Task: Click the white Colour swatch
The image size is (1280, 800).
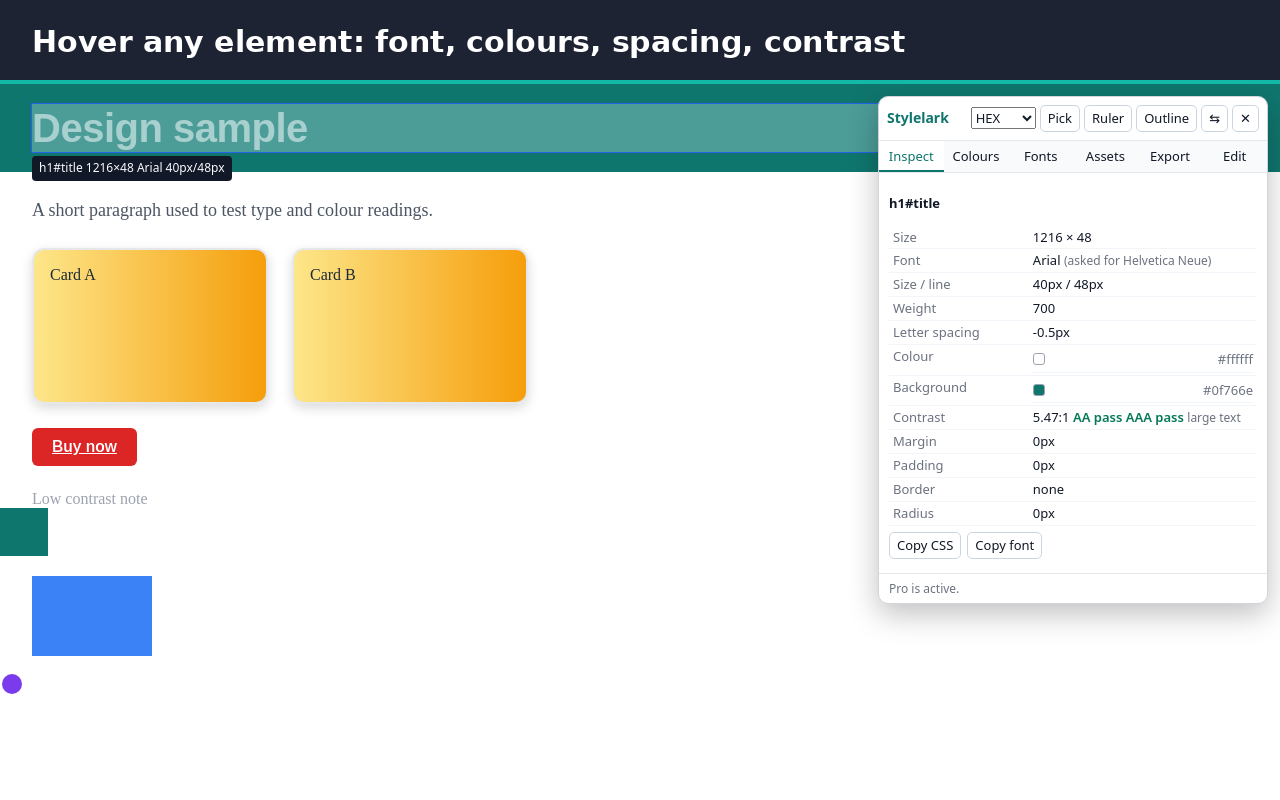Action: tap(1039, 359)
